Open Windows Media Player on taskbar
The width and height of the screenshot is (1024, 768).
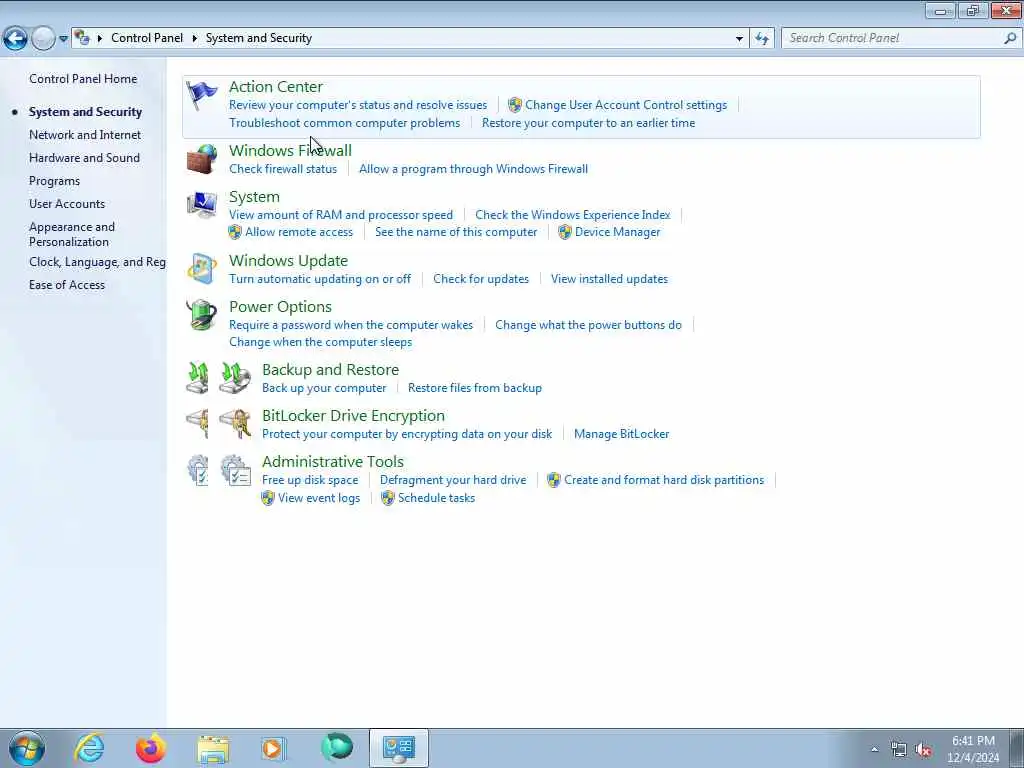tap(274, 748)
